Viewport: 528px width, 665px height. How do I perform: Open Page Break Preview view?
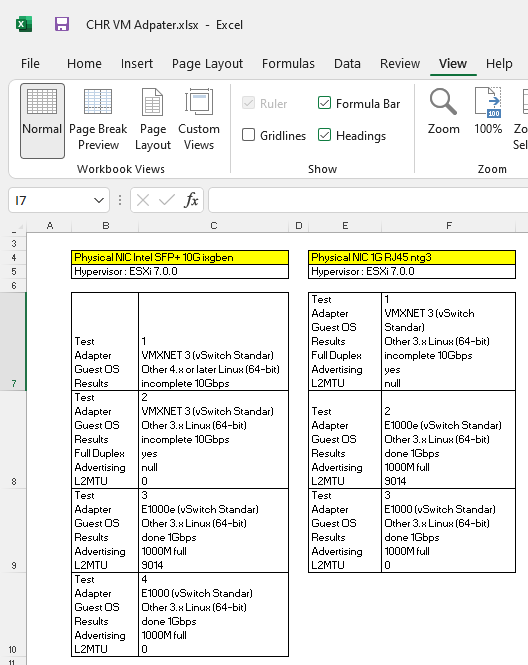point(98,120)
